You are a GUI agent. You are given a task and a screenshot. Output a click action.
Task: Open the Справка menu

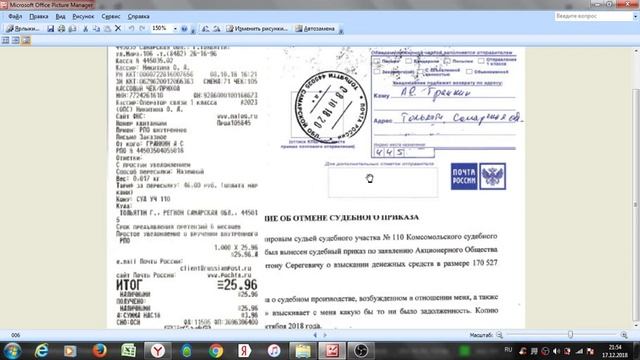click(138, 17)
